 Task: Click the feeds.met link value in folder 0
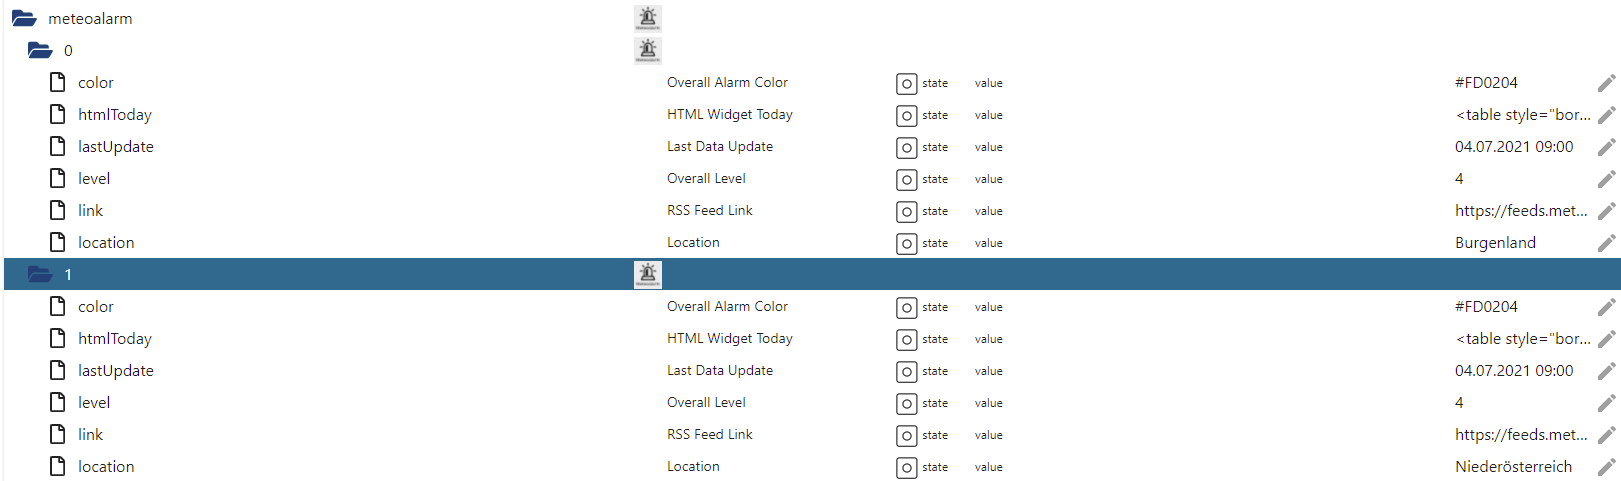tap(1520, 211)
